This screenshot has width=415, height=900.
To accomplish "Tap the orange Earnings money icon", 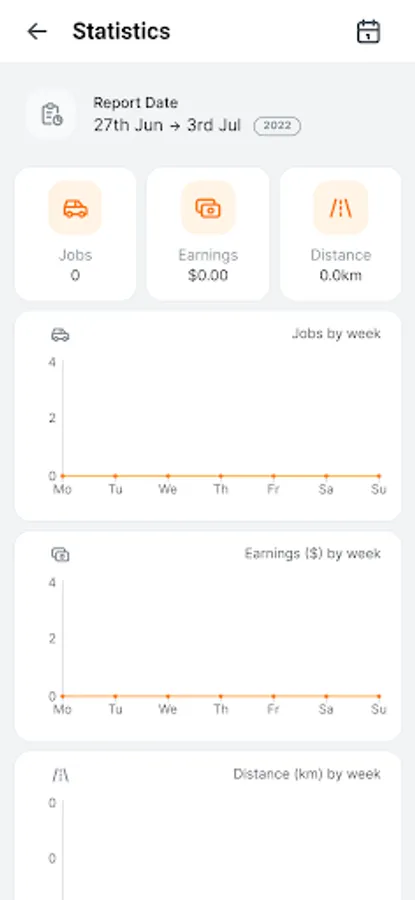I will click(208, 208).
